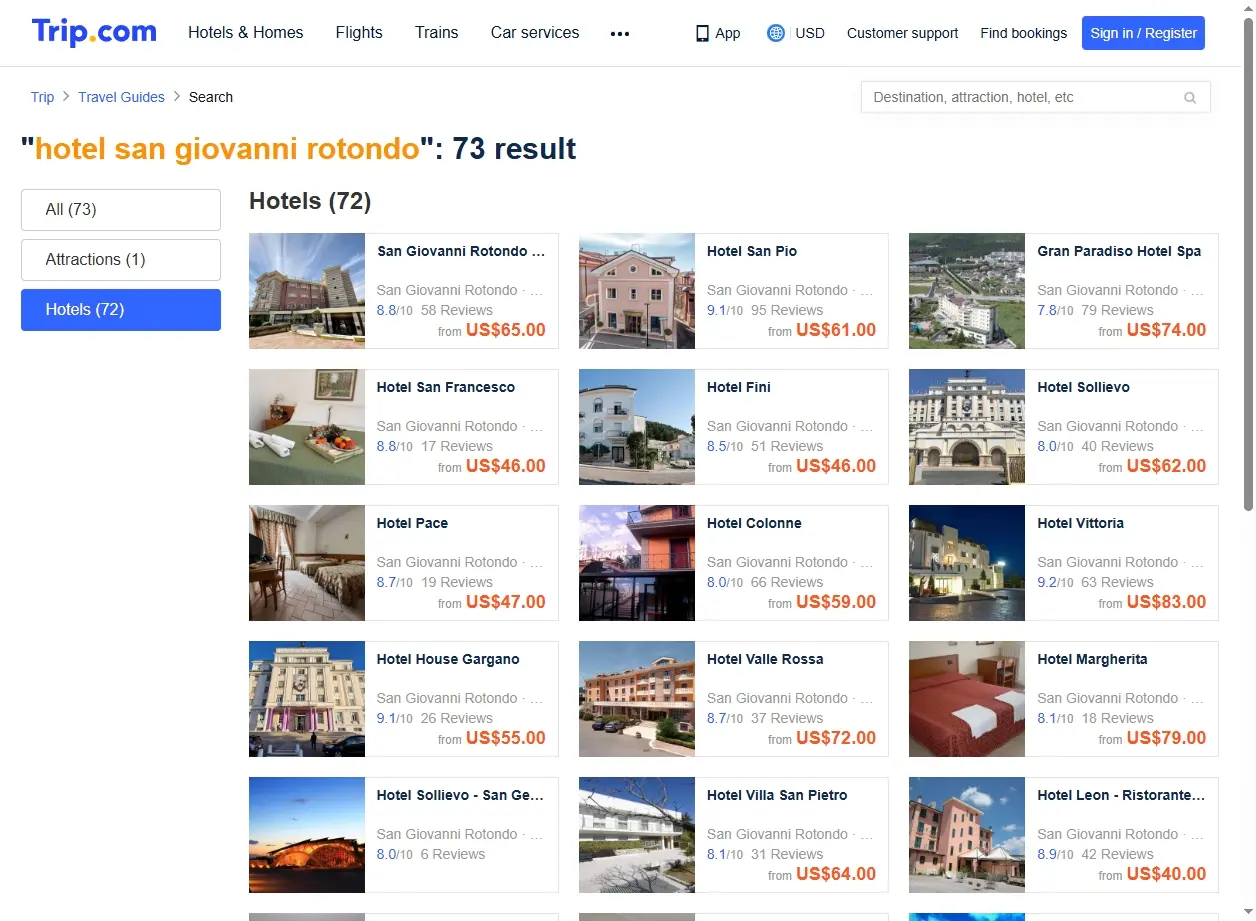Open the Flights menu
The width and height of the screenshot is (1256, 921).
coord(359,33)
